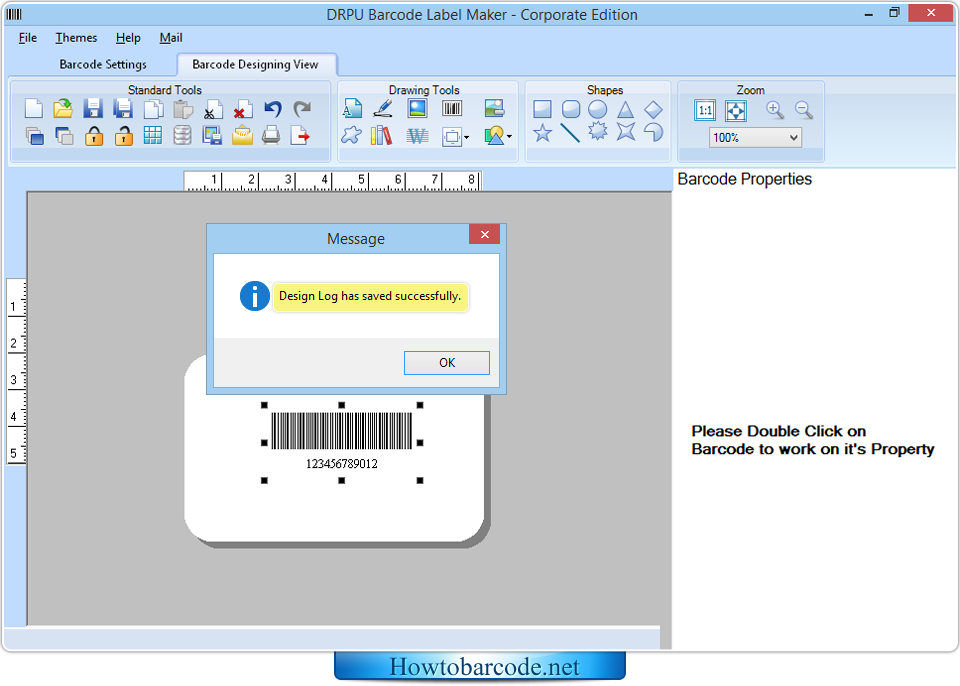Click the Zoom In magnifier icon
960x686 pixels.
pyautogui.click(x=775, y=110)
